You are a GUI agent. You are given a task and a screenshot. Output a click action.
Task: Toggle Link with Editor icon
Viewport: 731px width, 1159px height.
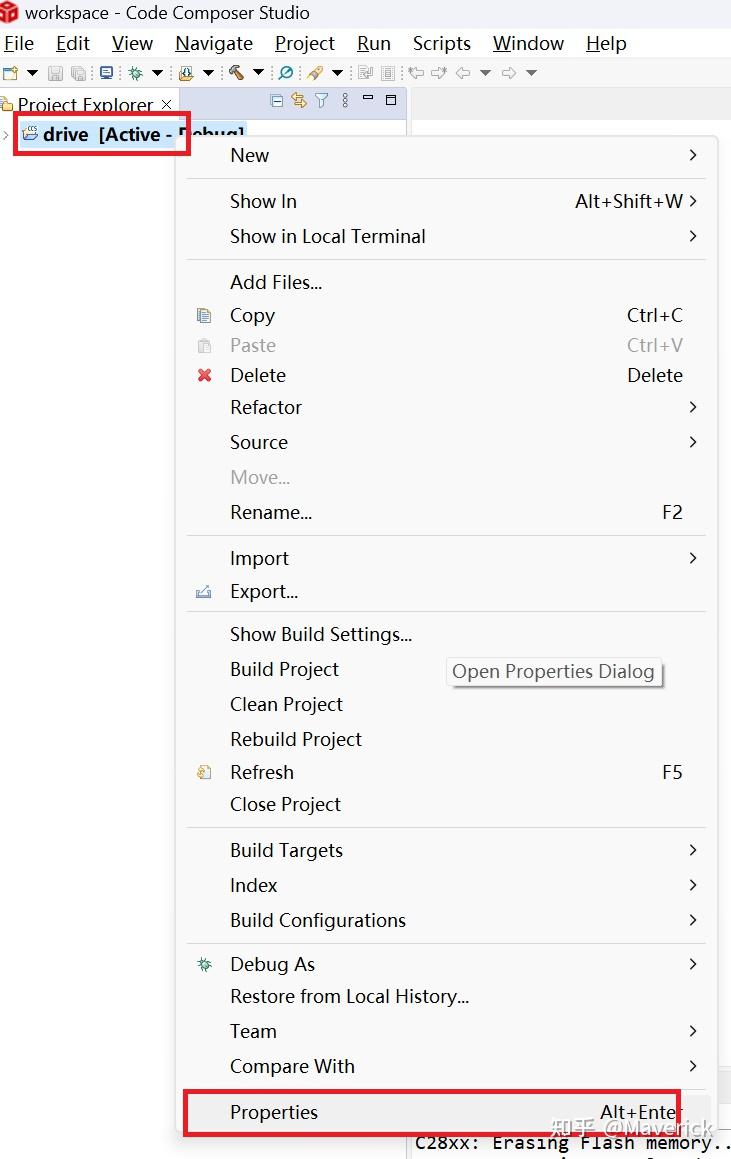[299, 100]
